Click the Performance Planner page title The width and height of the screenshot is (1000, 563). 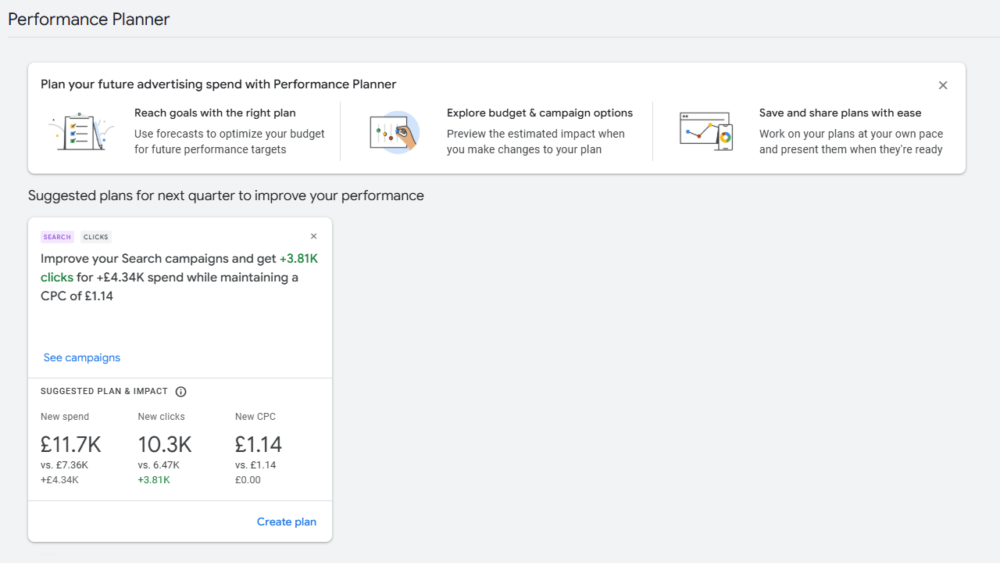point(89,19)
